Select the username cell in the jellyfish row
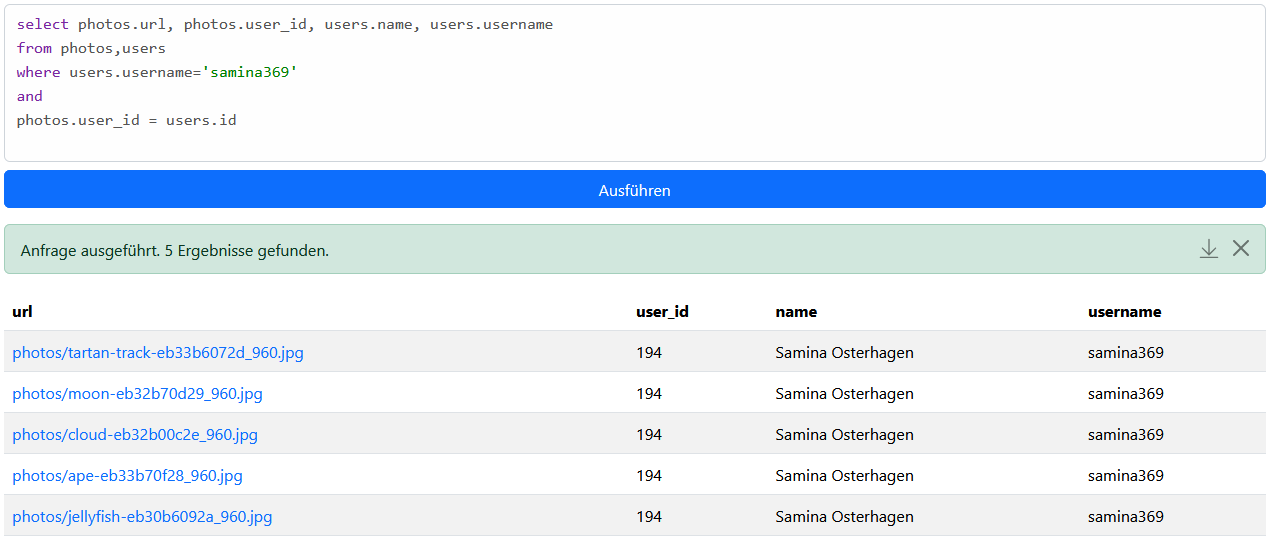The height and width of the screenshot is (546, 1270). click(1125, 517)
